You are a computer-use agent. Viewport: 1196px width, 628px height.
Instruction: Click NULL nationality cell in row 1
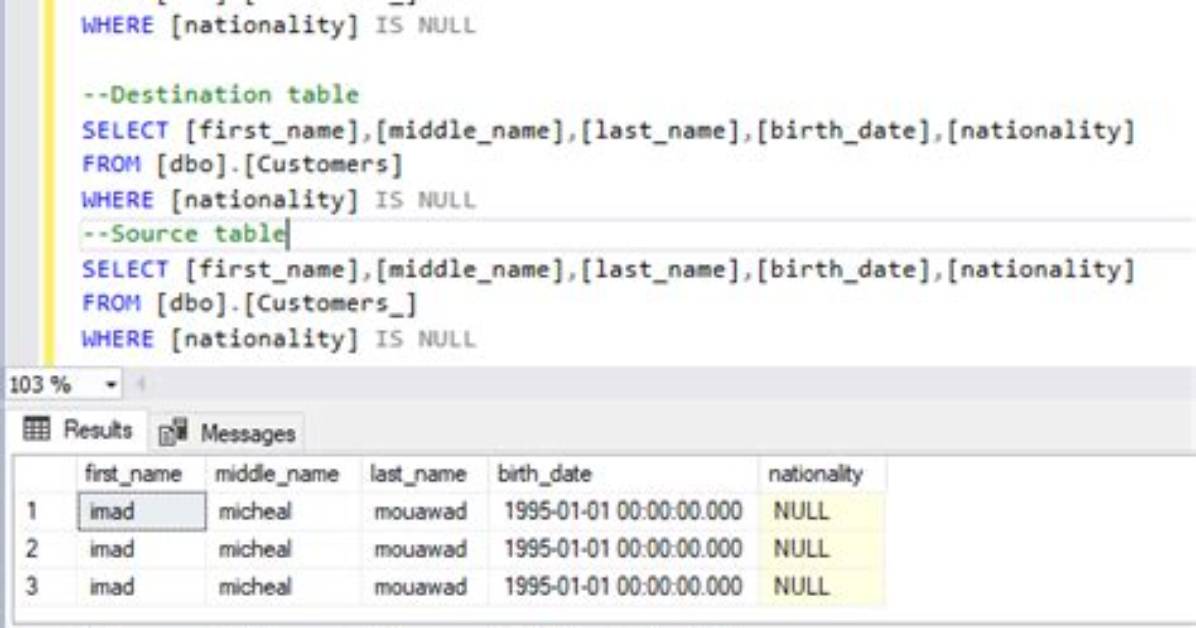[x=822, y=510]
